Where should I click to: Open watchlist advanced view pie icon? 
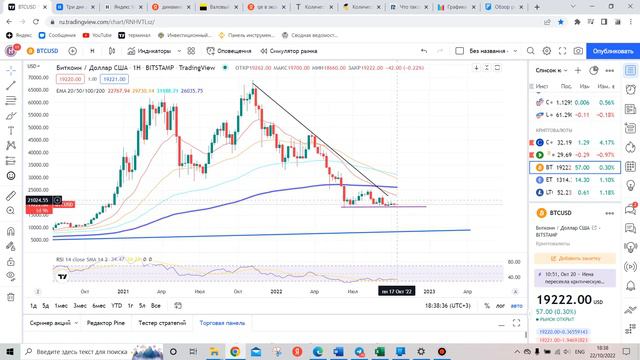click(x=593, y=71)
